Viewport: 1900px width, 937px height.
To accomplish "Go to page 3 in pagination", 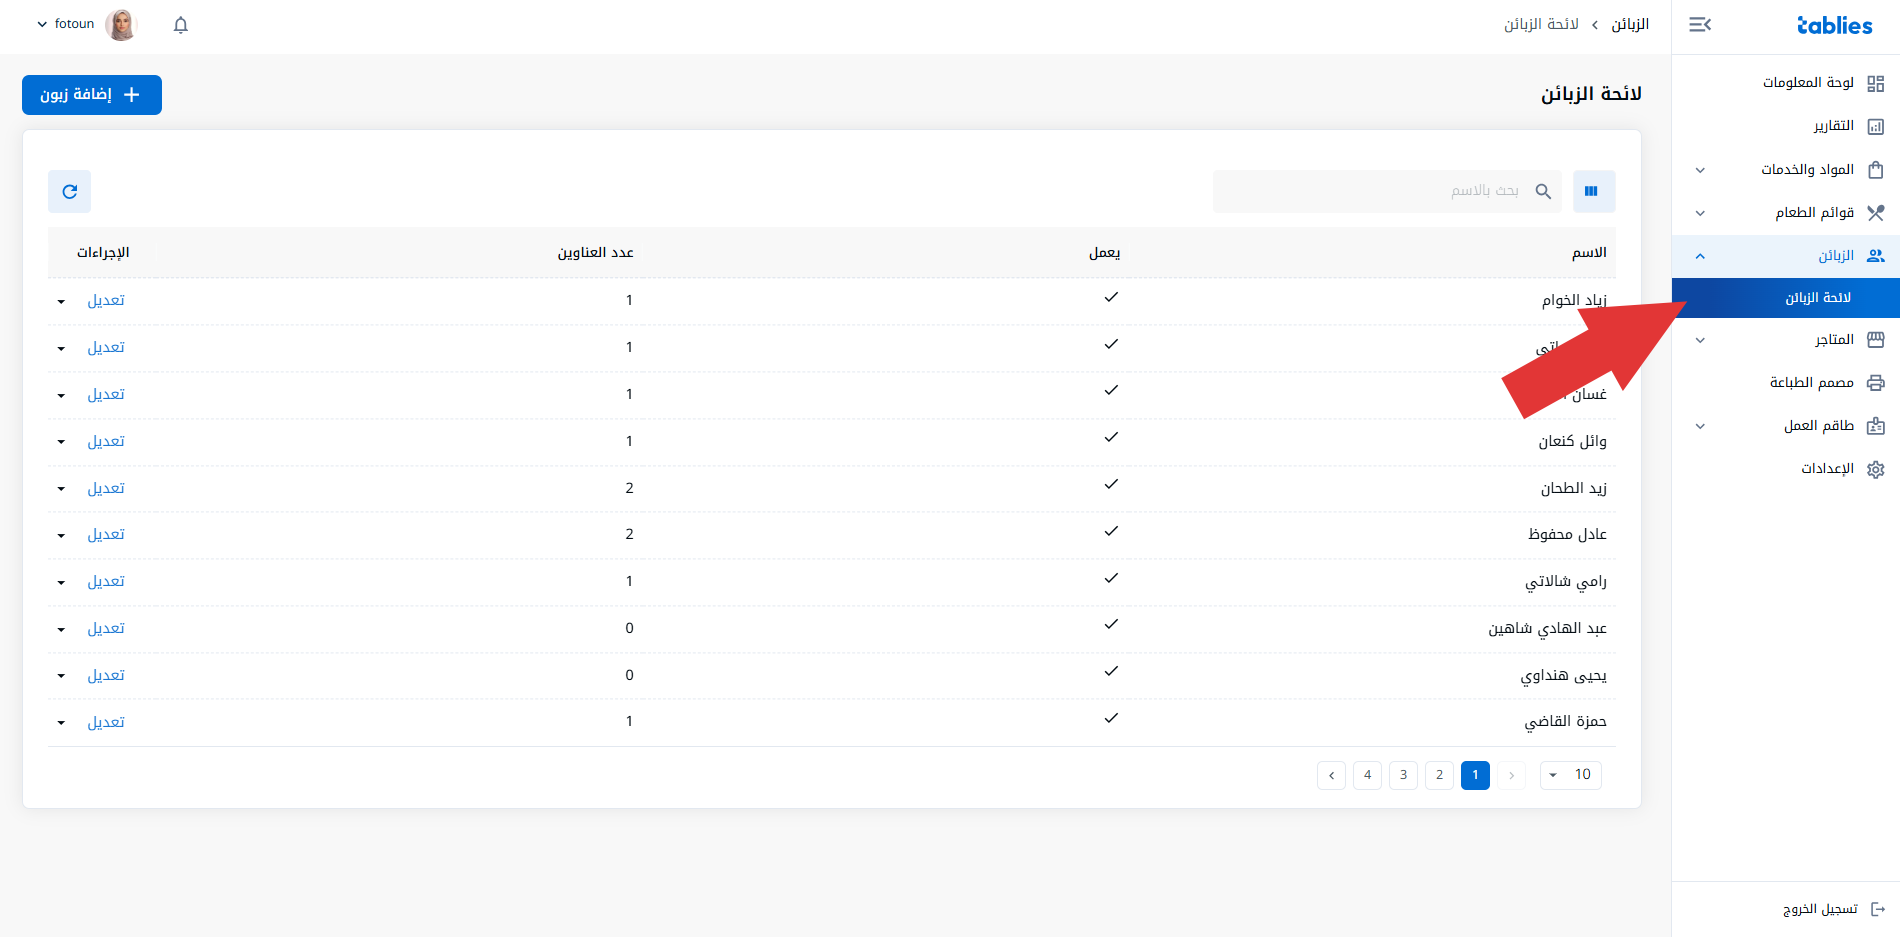I will pyautogui.click(x=1403, y=775).
